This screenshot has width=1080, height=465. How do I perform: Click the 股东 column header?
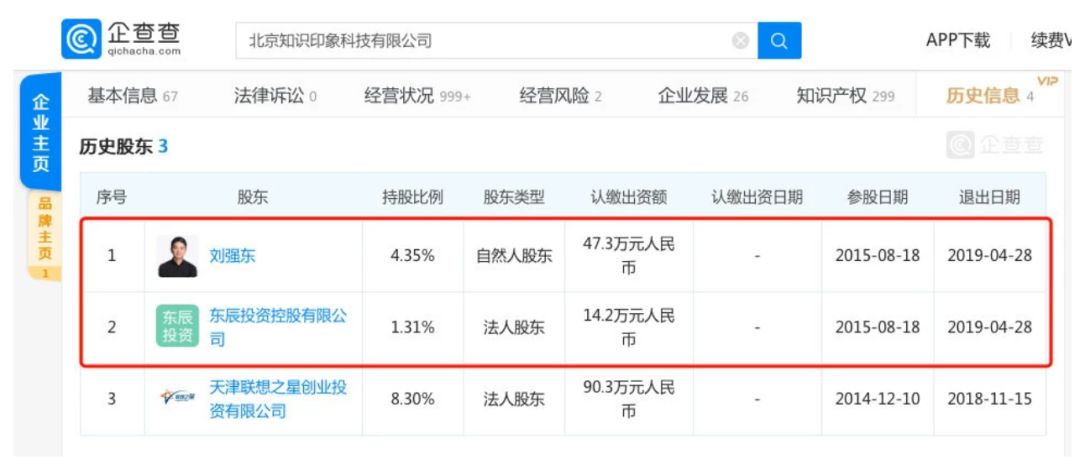[253, 198]
